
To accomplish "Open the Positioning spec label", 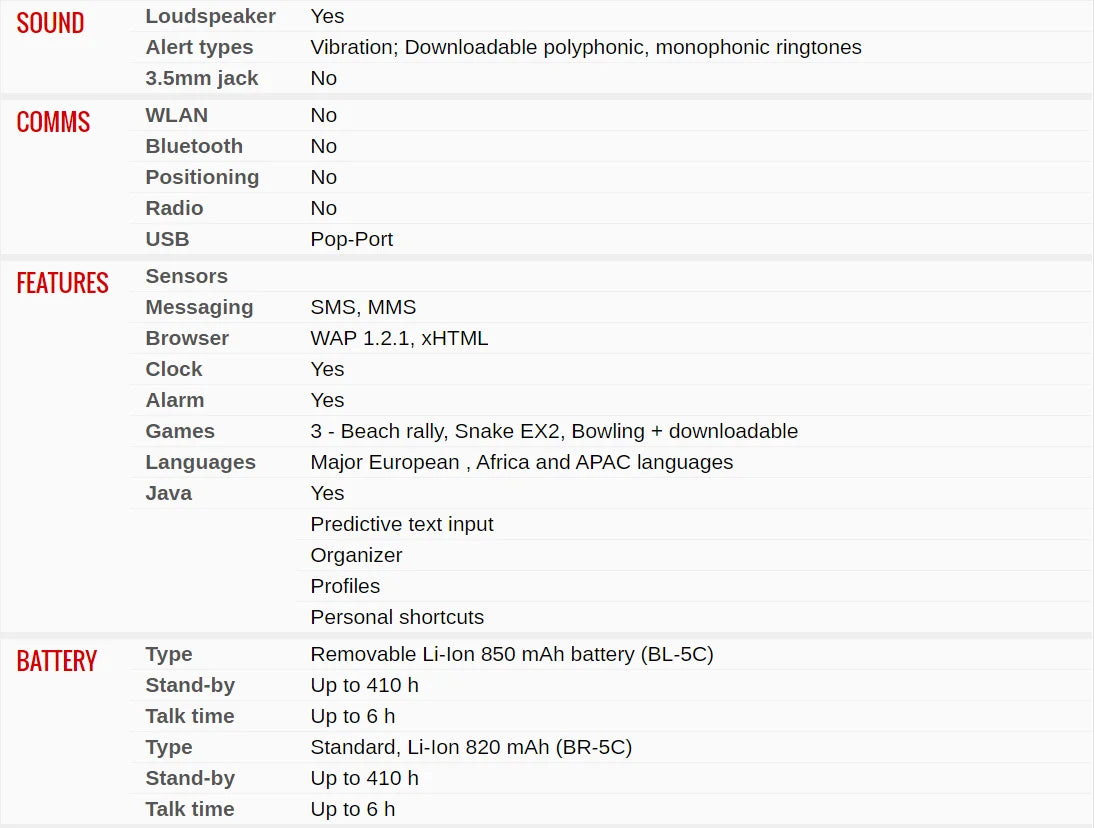I will [202, 177].
